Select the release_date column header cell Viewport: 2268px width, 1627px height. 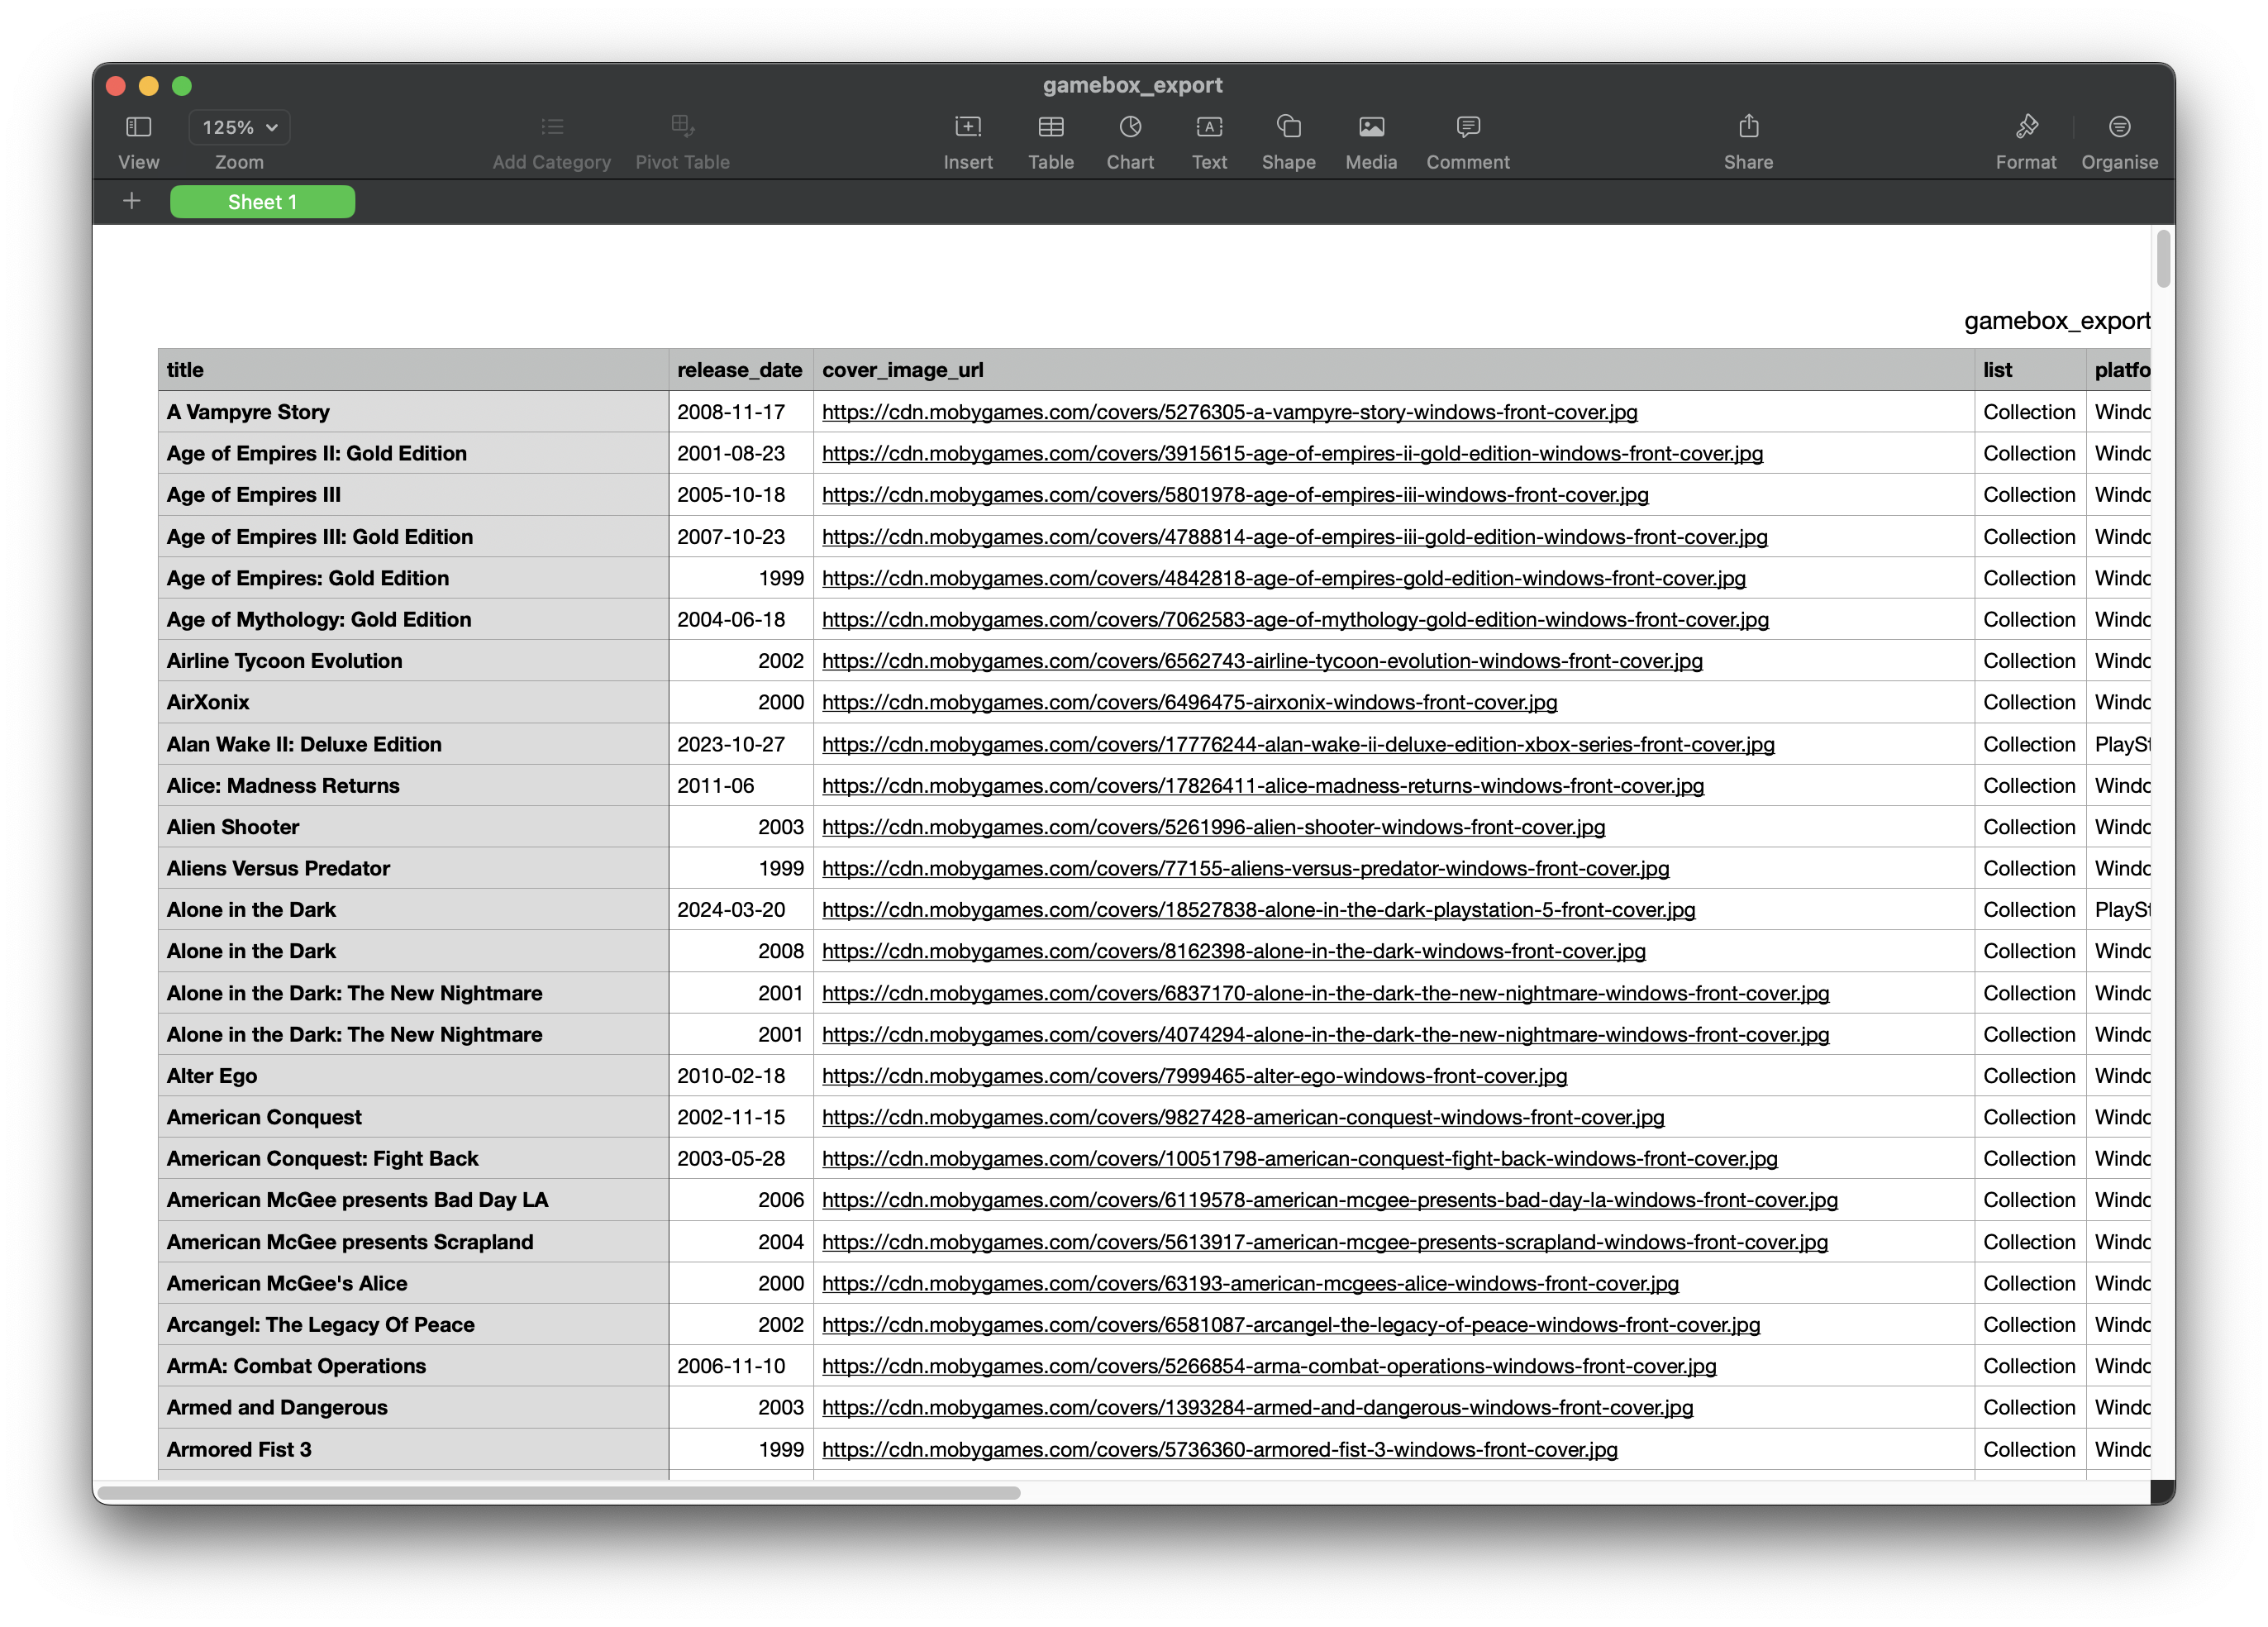pos(739,370)
